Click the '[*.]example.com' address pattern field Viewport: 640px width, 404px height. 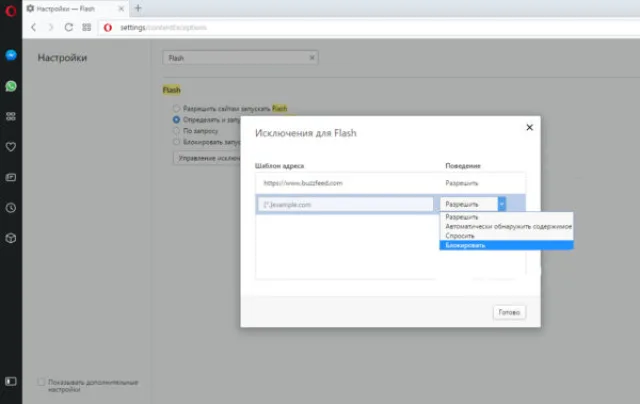coord(345,204)
